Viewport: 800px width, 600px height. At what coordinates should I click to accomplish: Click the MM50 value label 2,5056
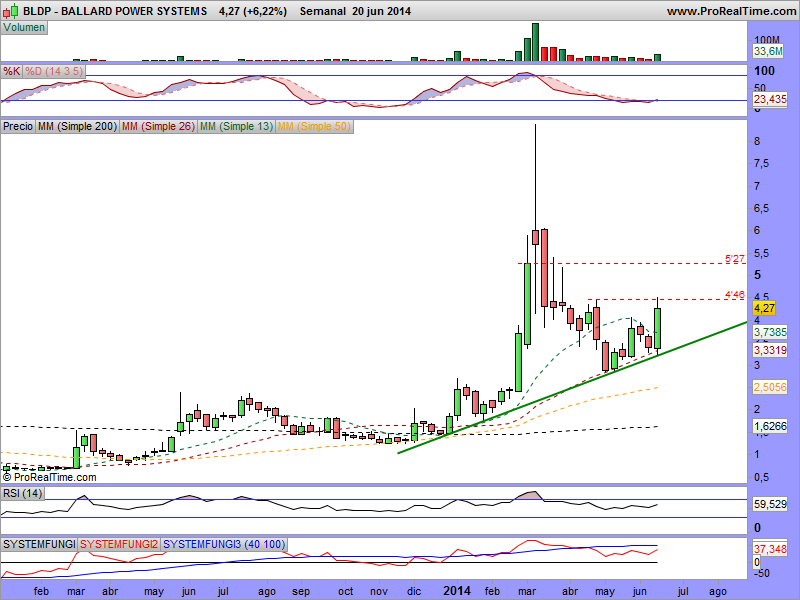(770, 387)
